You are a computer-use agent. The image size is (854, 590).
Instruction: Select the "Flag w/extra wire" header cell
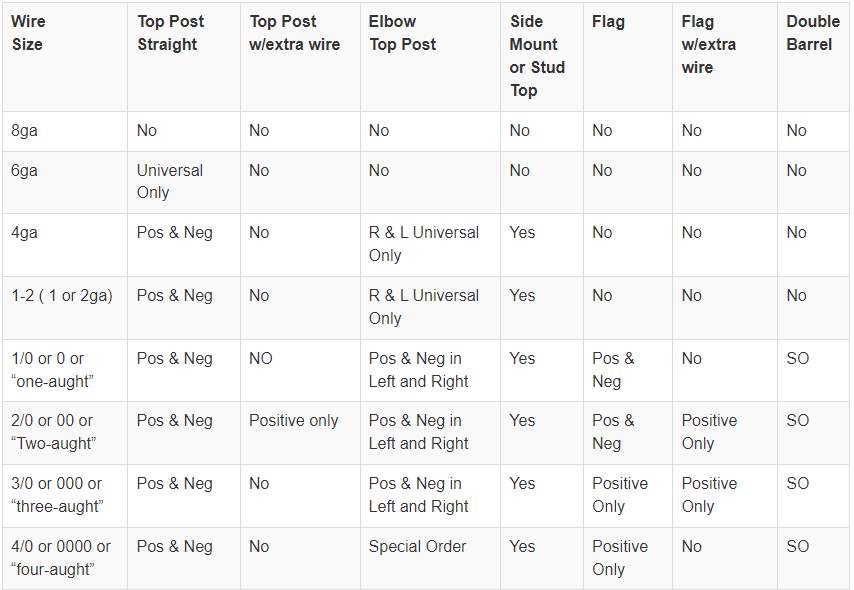[709, 44]
